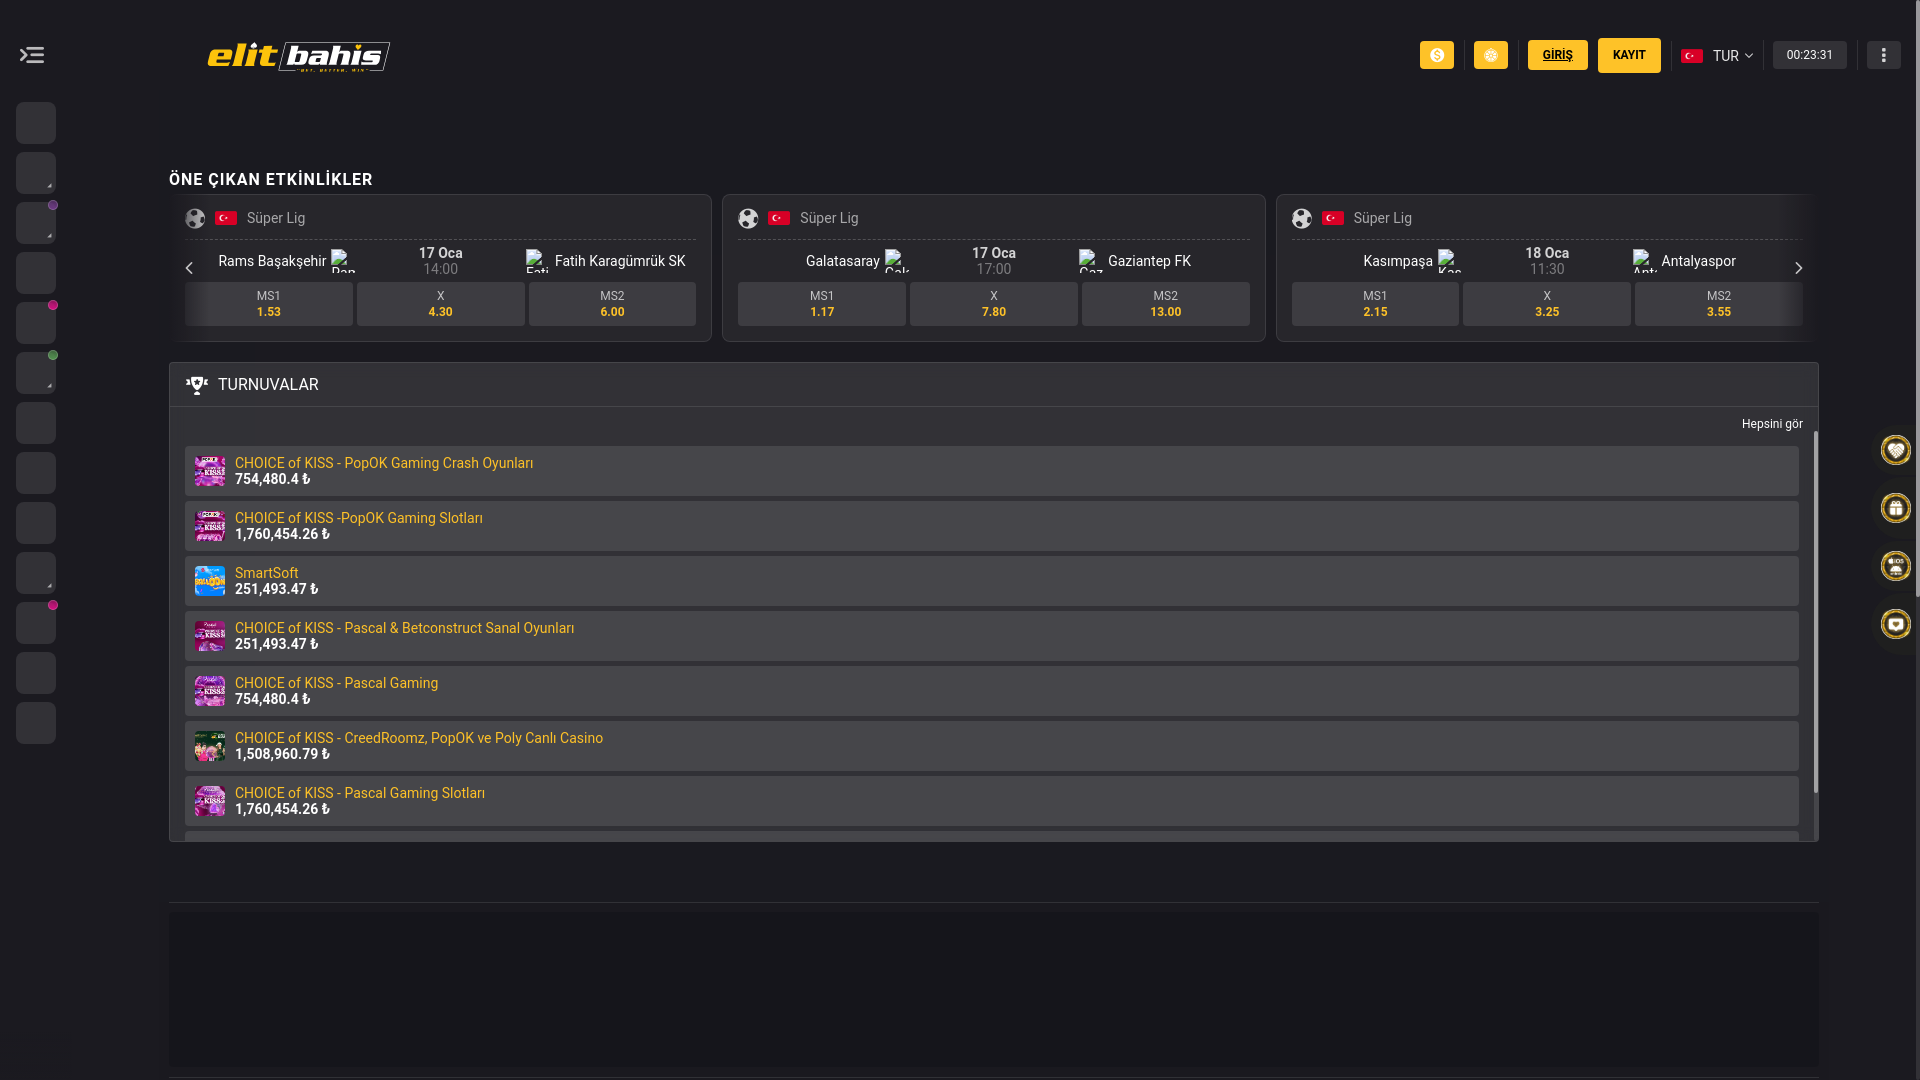Image resolution: width=1920 pixels, height=1080 pixels.
Task: Click the 1,508,960.79 ₺ prize amount
Action: tap(282, 754)
